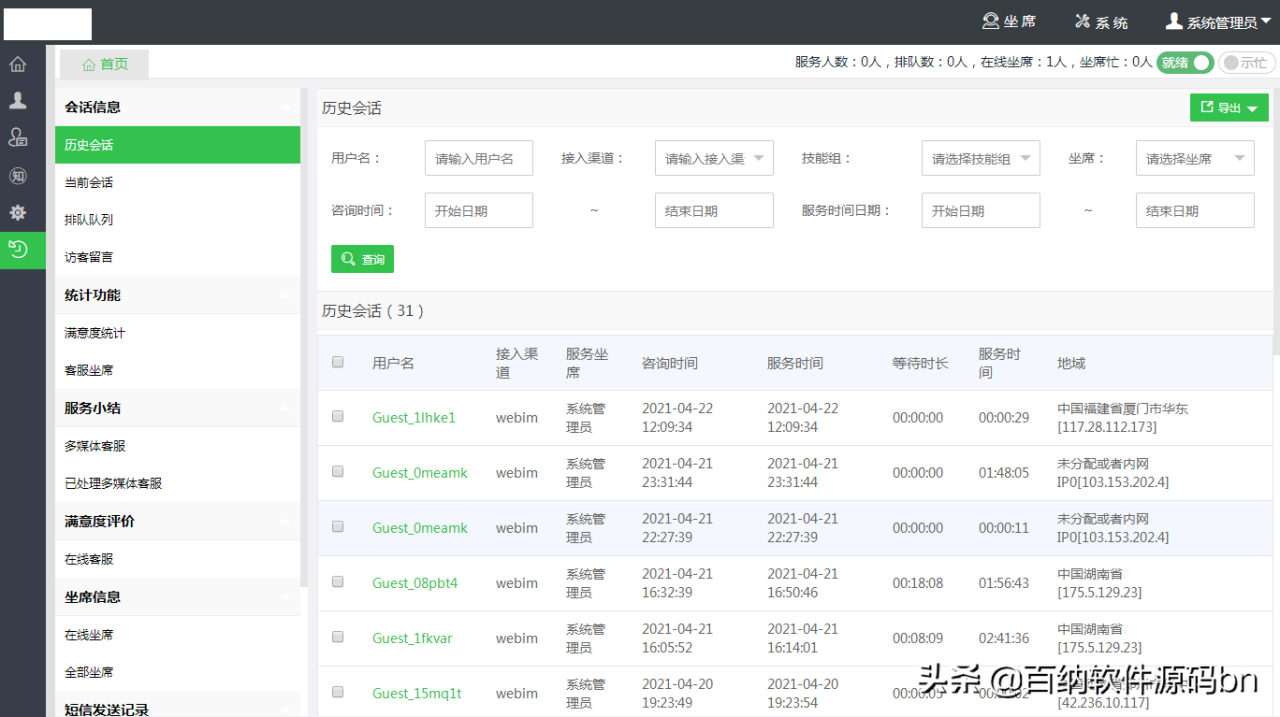This screenshot has height=717, width=1280.
Task: Click the 00:18:08 waiting time cell
Action: point(918,583)
